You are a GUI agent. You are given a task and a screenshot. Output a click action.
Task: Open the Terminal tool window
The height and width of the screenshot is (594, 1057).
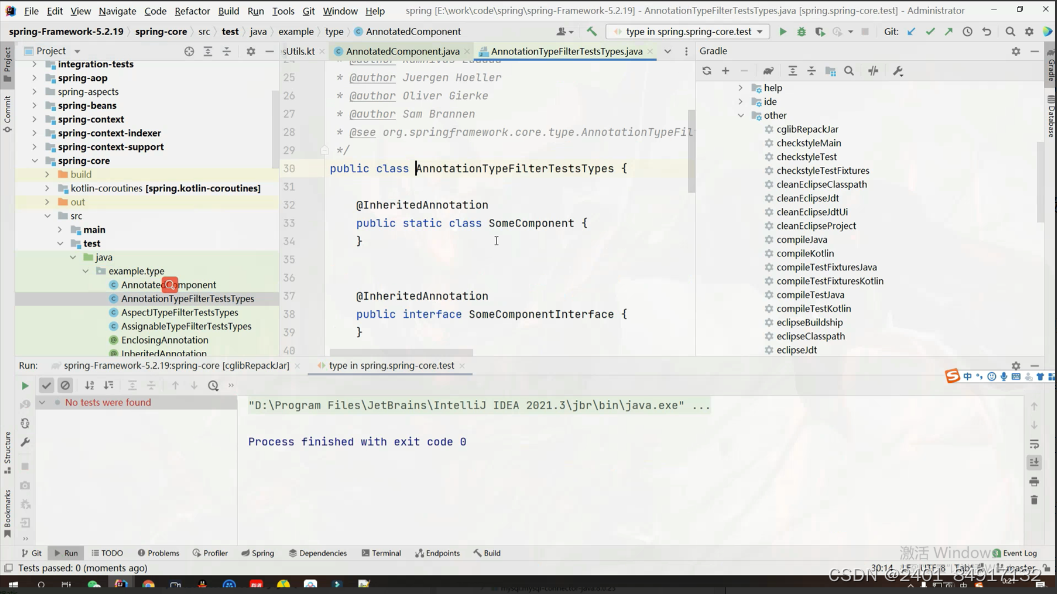[x=381, y=553]
